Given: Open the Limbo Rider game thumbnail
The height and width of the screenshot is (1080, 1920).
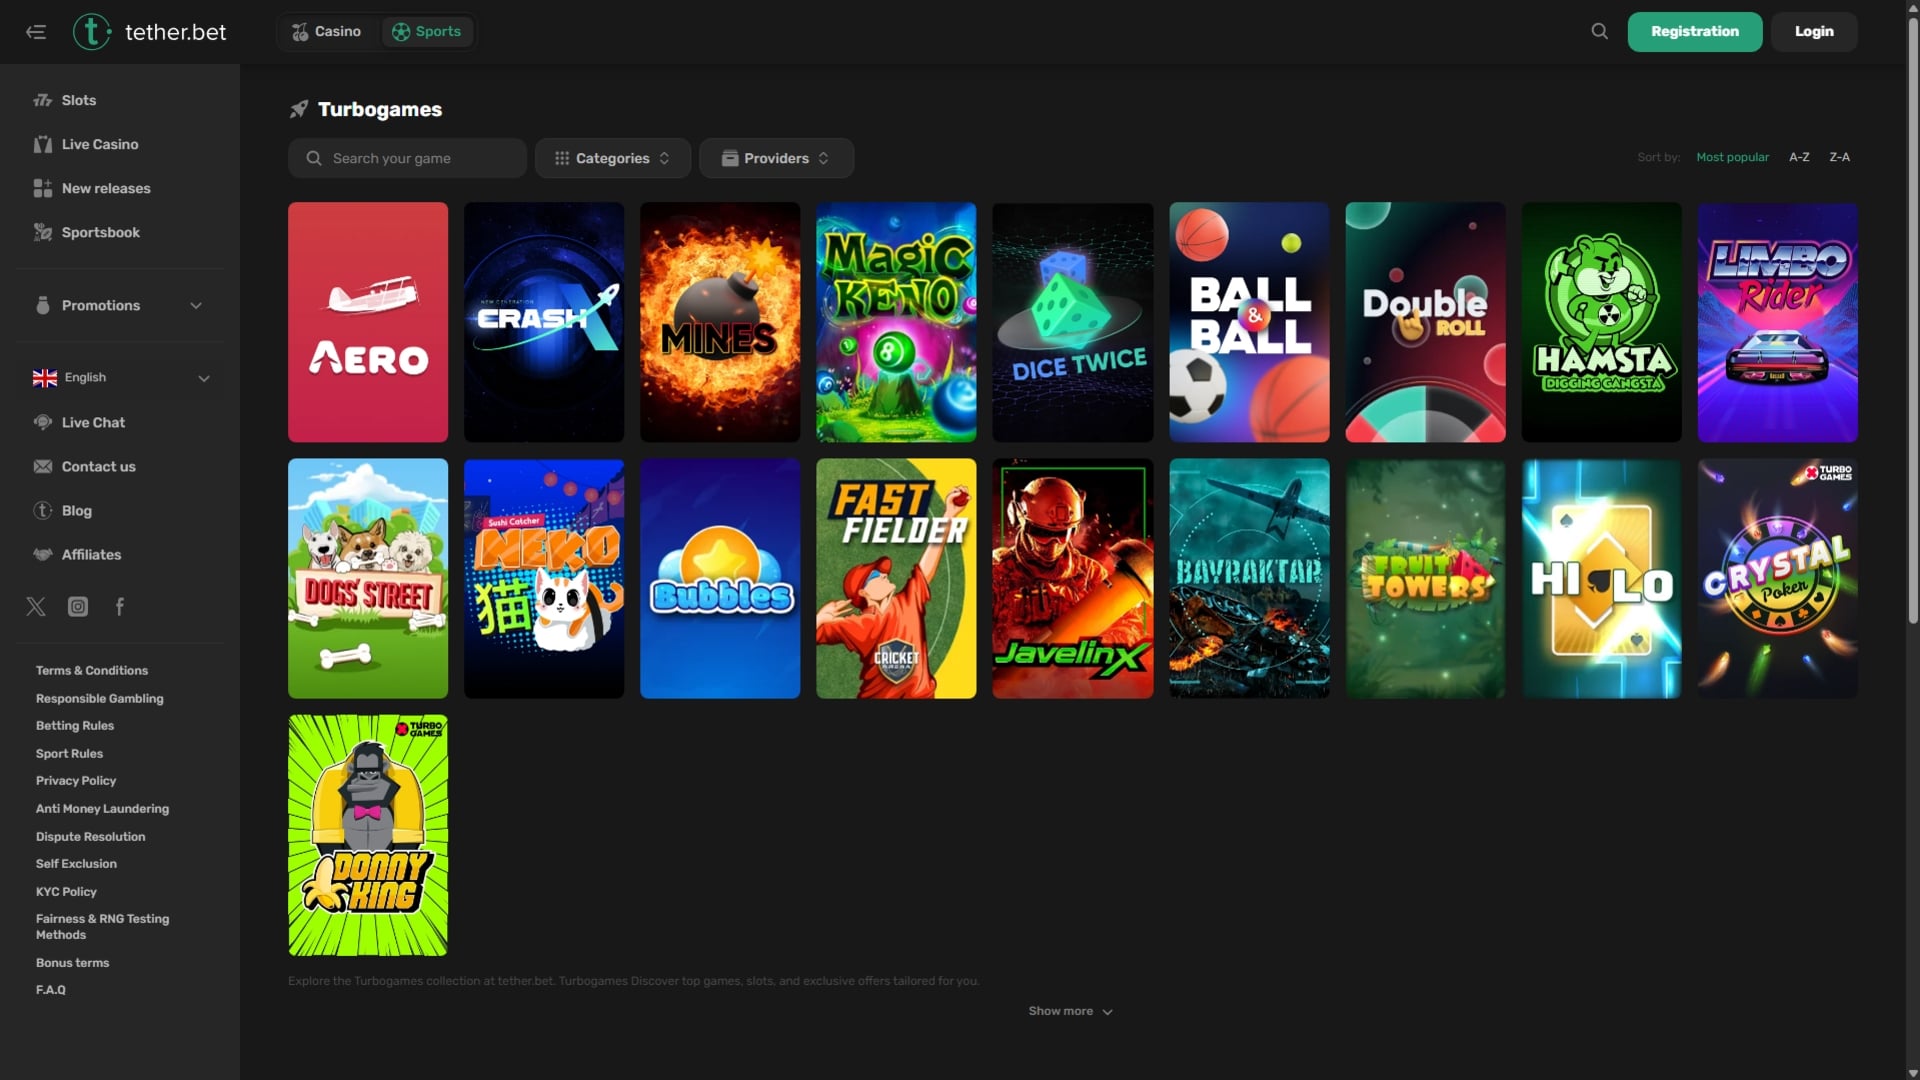Looking at the screenshot, I should tap(1777, 322).
